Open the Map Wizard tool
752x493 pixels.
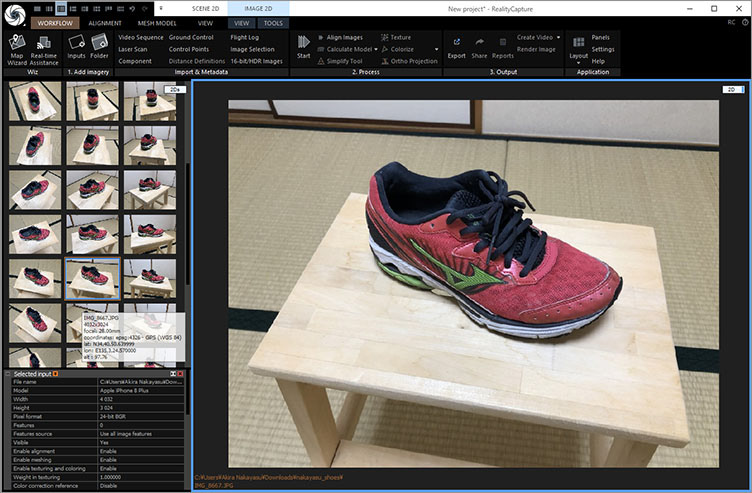pos(17,49)
